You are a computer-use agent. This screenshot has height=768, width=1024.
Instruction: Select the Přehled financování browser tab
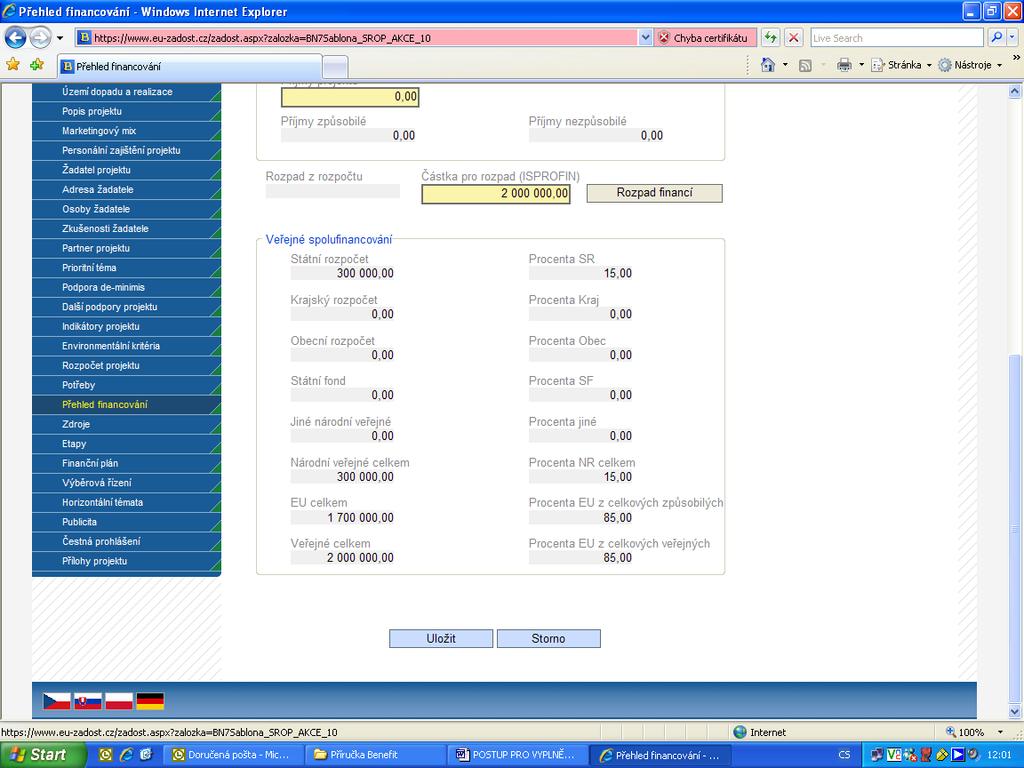(x=189, y=67)
